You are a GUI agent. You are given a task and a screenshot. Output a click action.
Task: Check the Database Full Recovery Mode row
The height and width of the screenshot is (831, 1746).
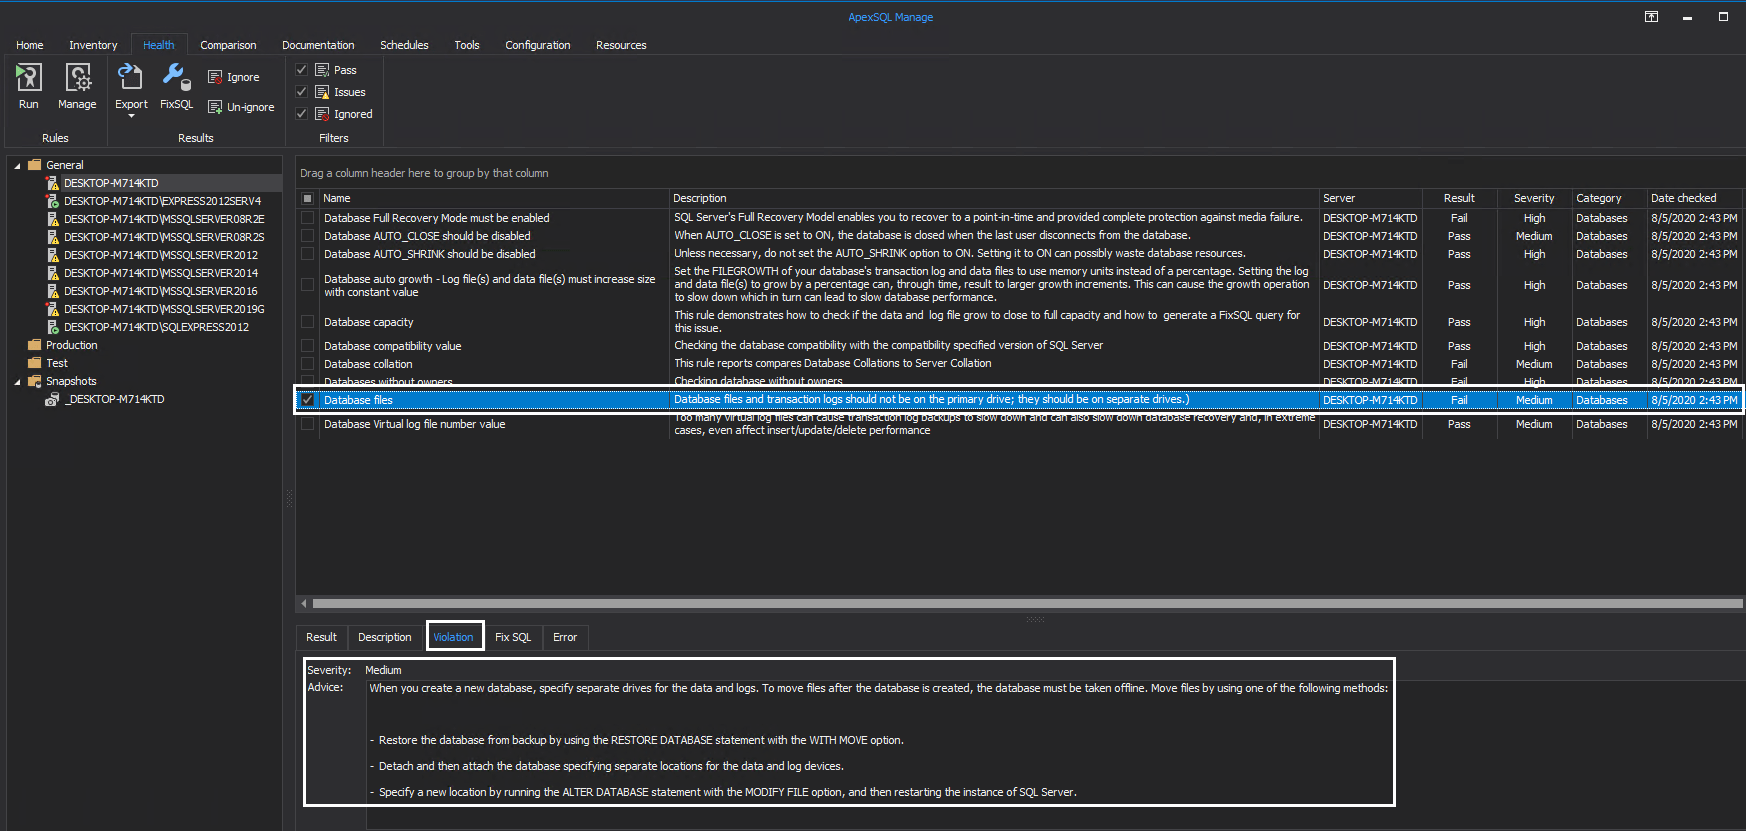point(308,218)
